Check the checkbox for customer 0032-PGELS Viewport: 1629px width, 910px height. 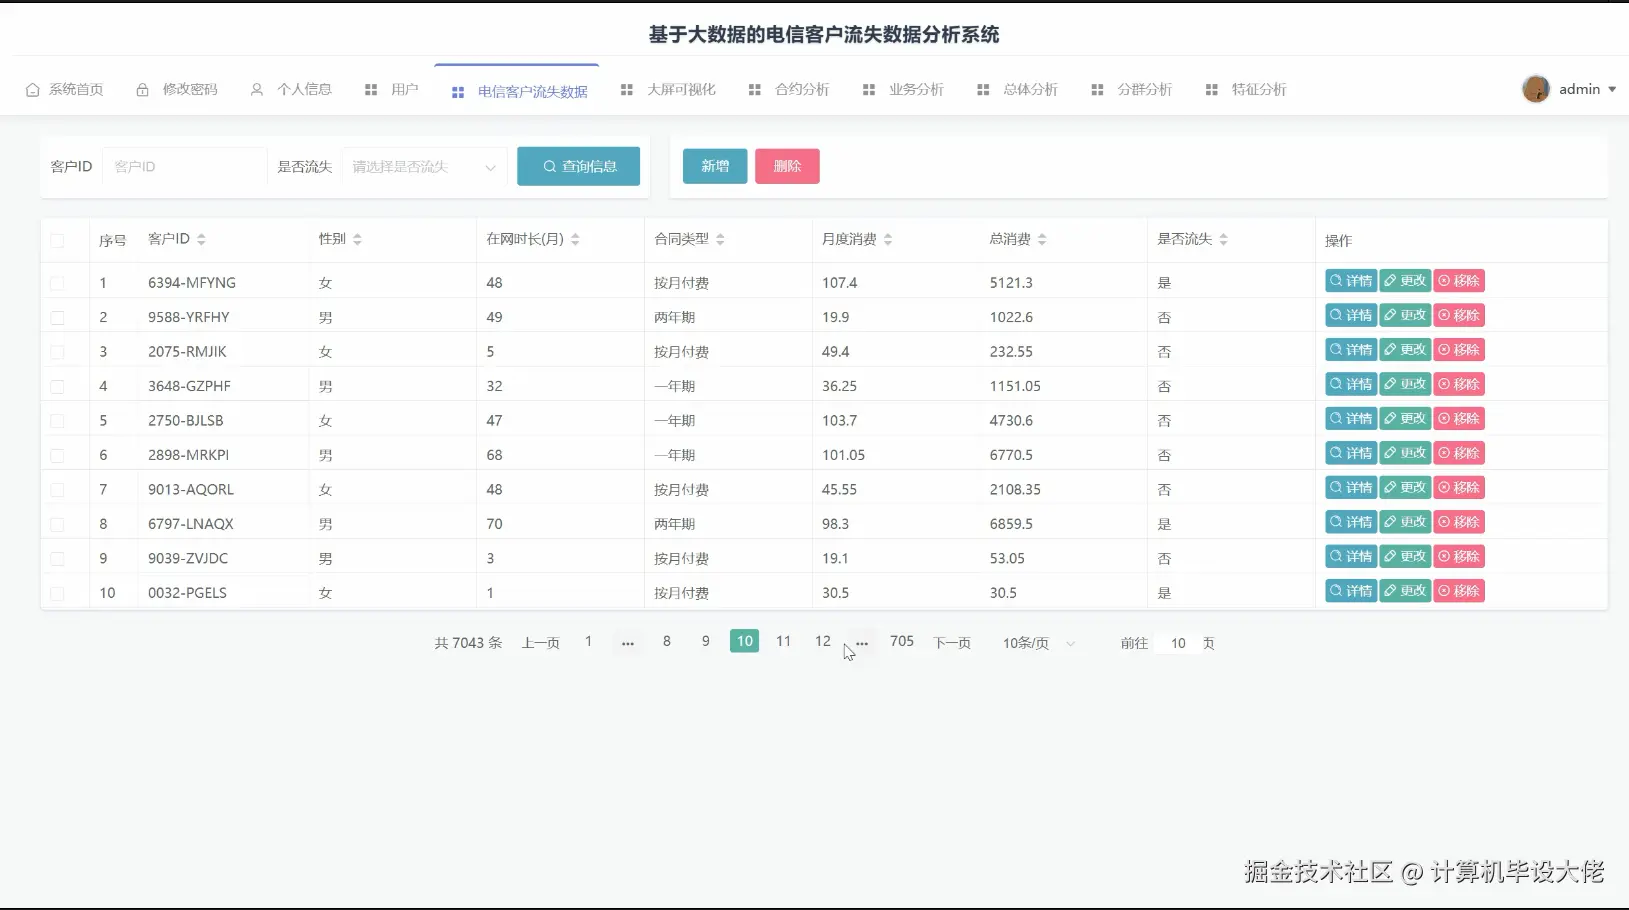point(57,592)
